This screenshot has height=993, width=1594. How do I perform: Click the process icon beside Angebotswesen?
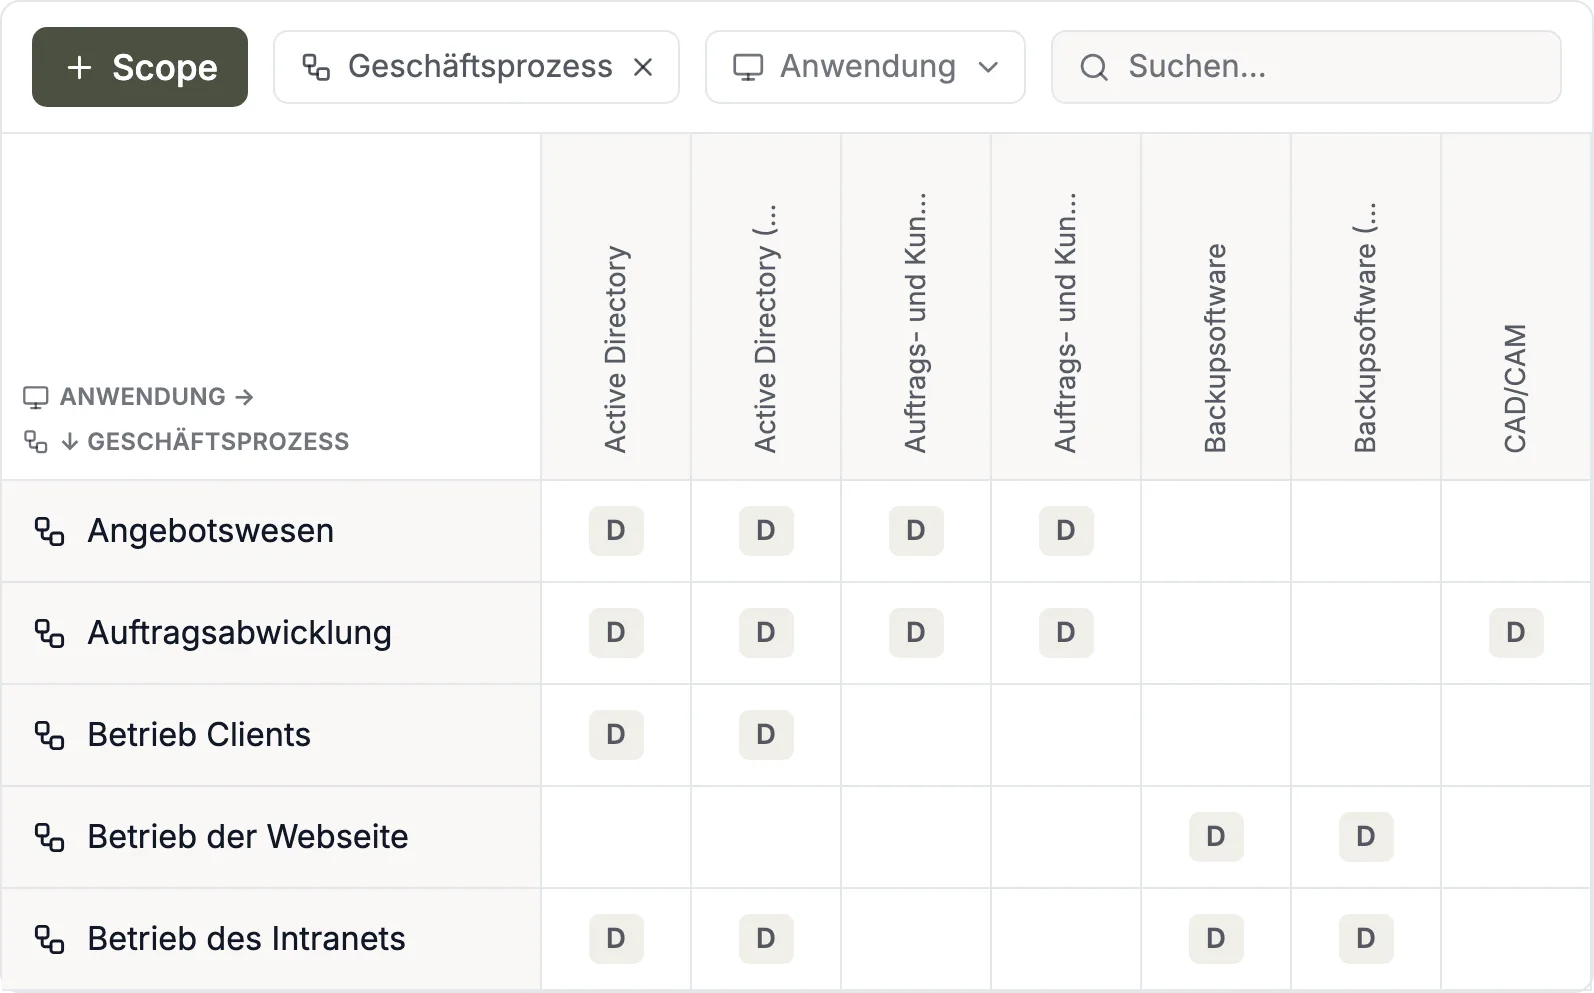point(49,531)
